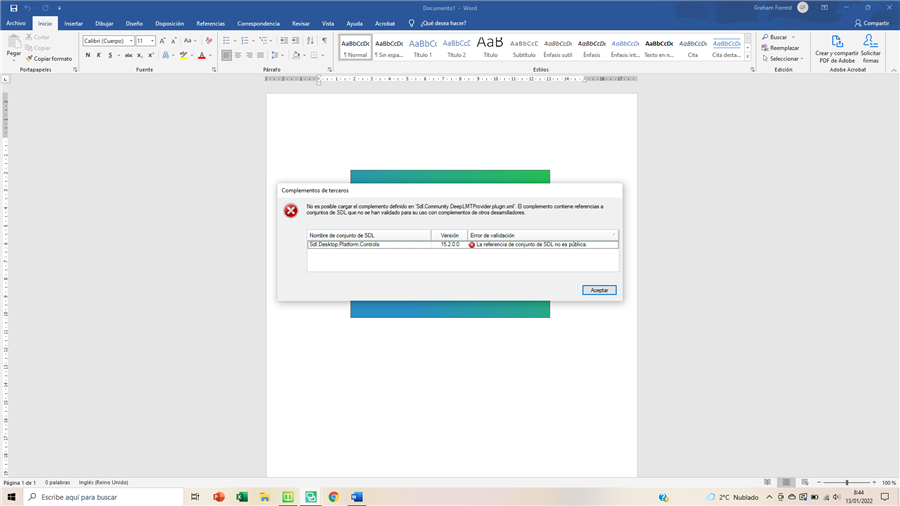Click Buscar in Edición group
The width and height of the screenshot is (900, 506).
pyautogui.click(x=775, y=37)
